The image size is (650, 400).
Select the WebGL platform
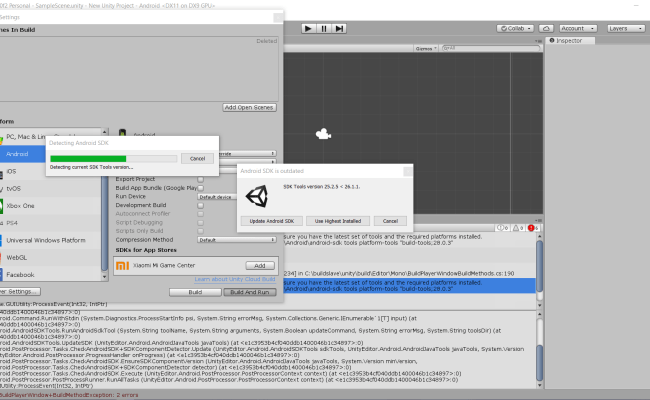click(x=50, y=257)
